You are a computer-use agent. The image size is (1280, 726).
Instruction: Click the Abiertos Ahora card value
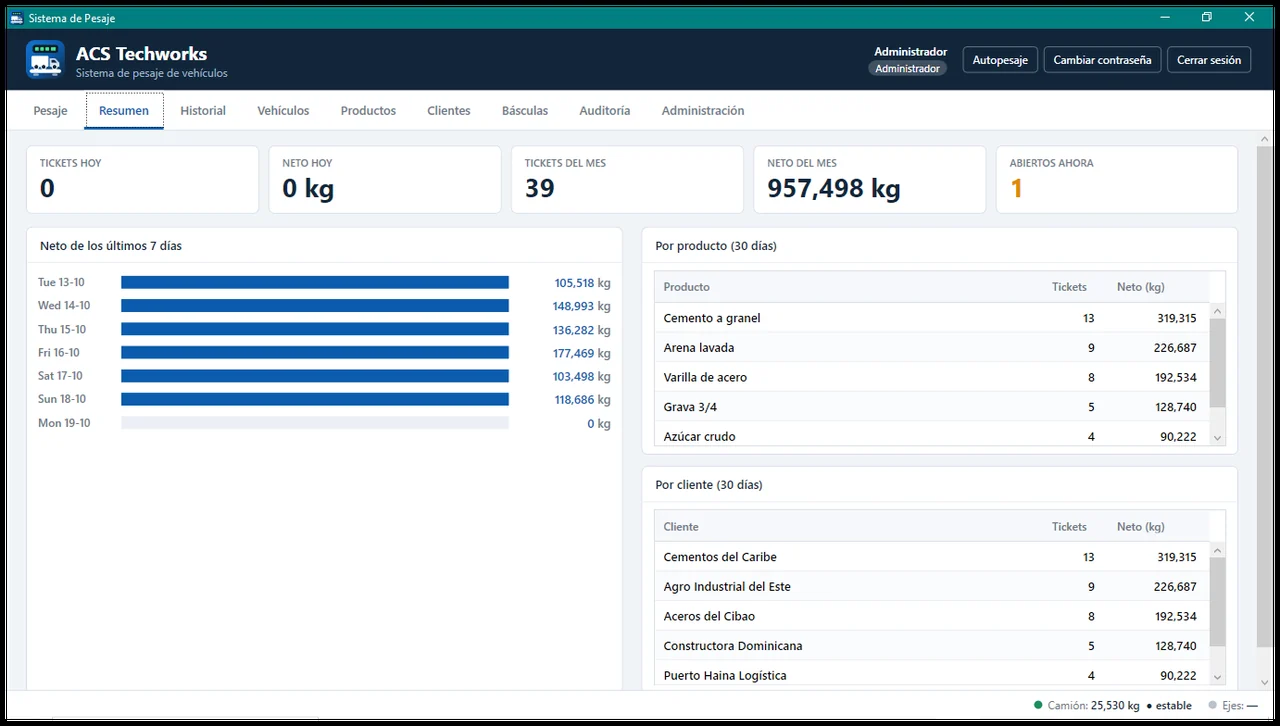point(1016,188)
